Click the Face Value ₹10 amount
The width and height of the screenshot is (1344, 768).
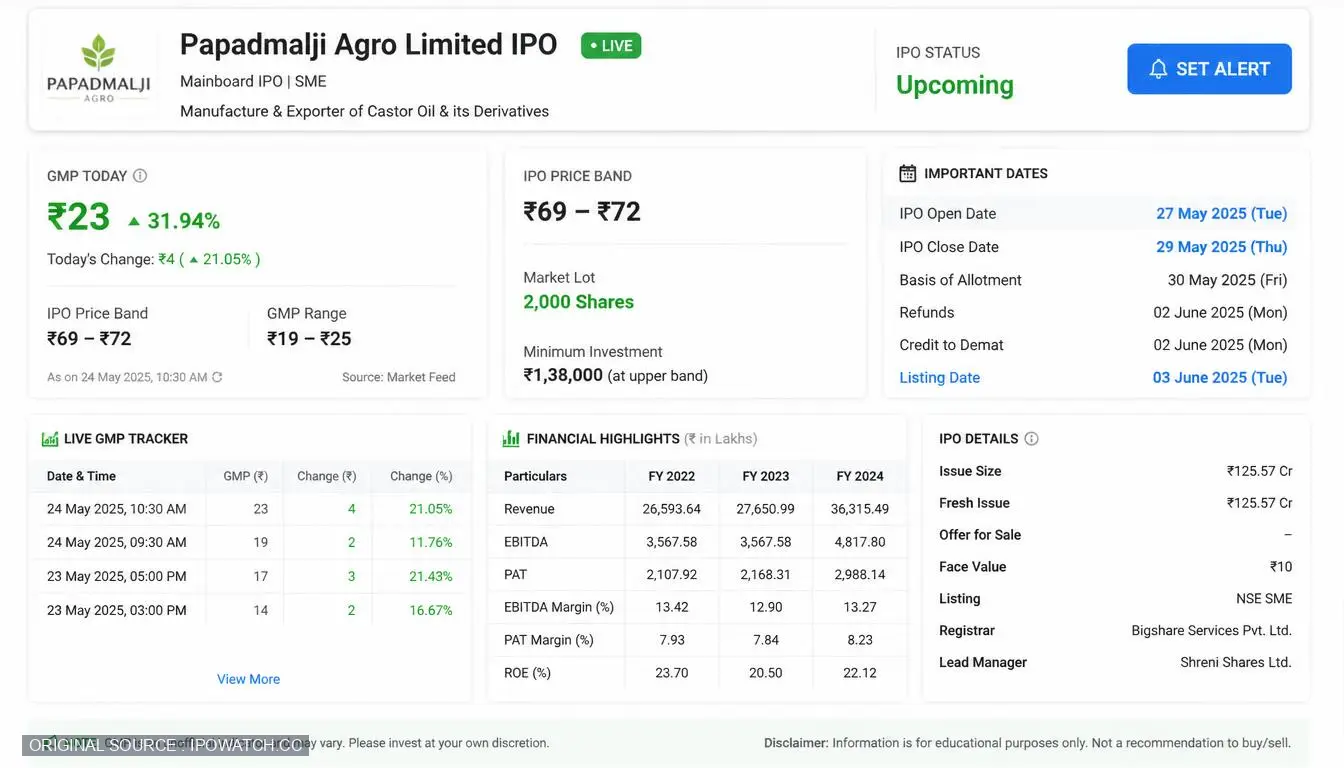click(x=1281, y=567)
